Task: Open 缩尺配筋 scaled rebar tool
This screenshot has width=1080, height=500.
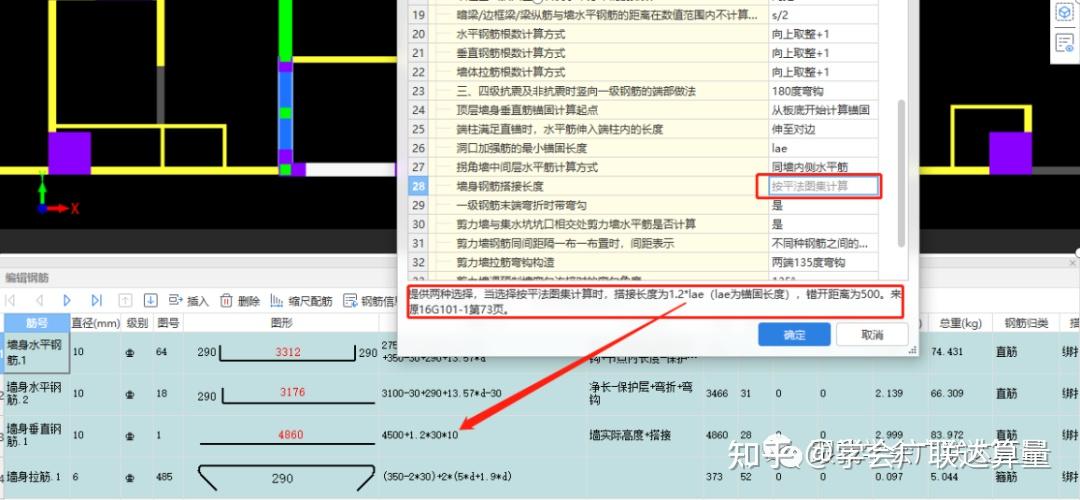Action: [x=300, y=301]
